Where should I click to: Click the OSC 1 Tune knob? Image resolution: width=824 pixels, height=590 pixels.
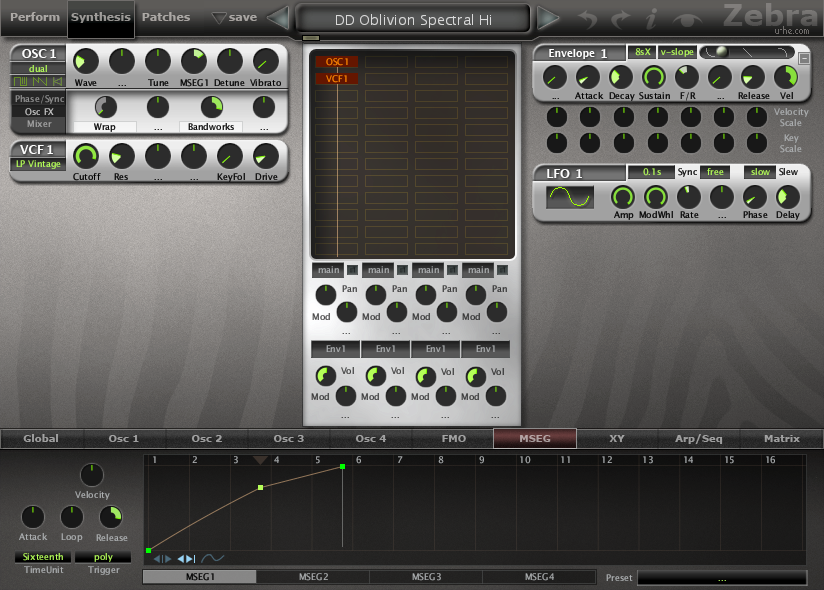click(158, 61)
